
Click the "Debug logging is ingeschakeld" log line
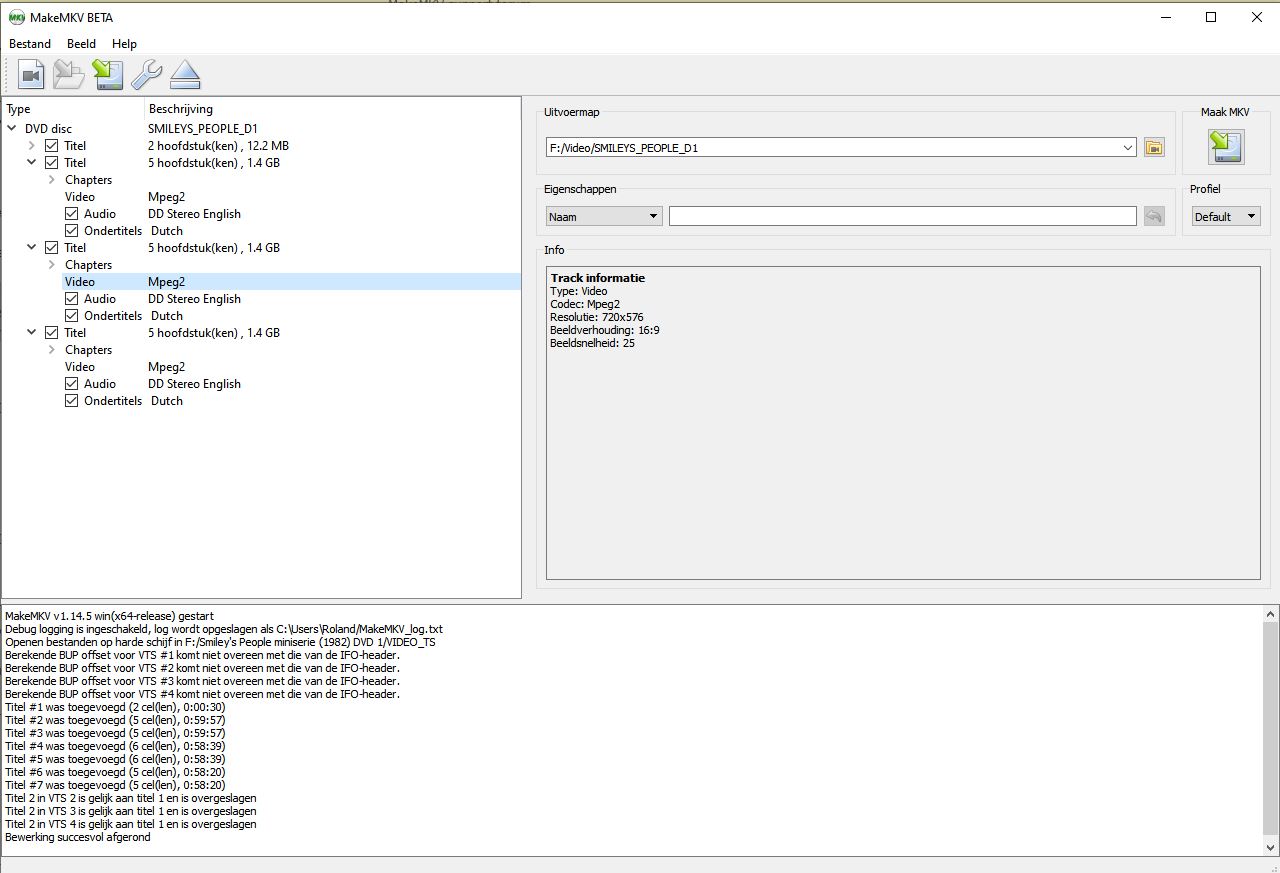tap(224, 629)
